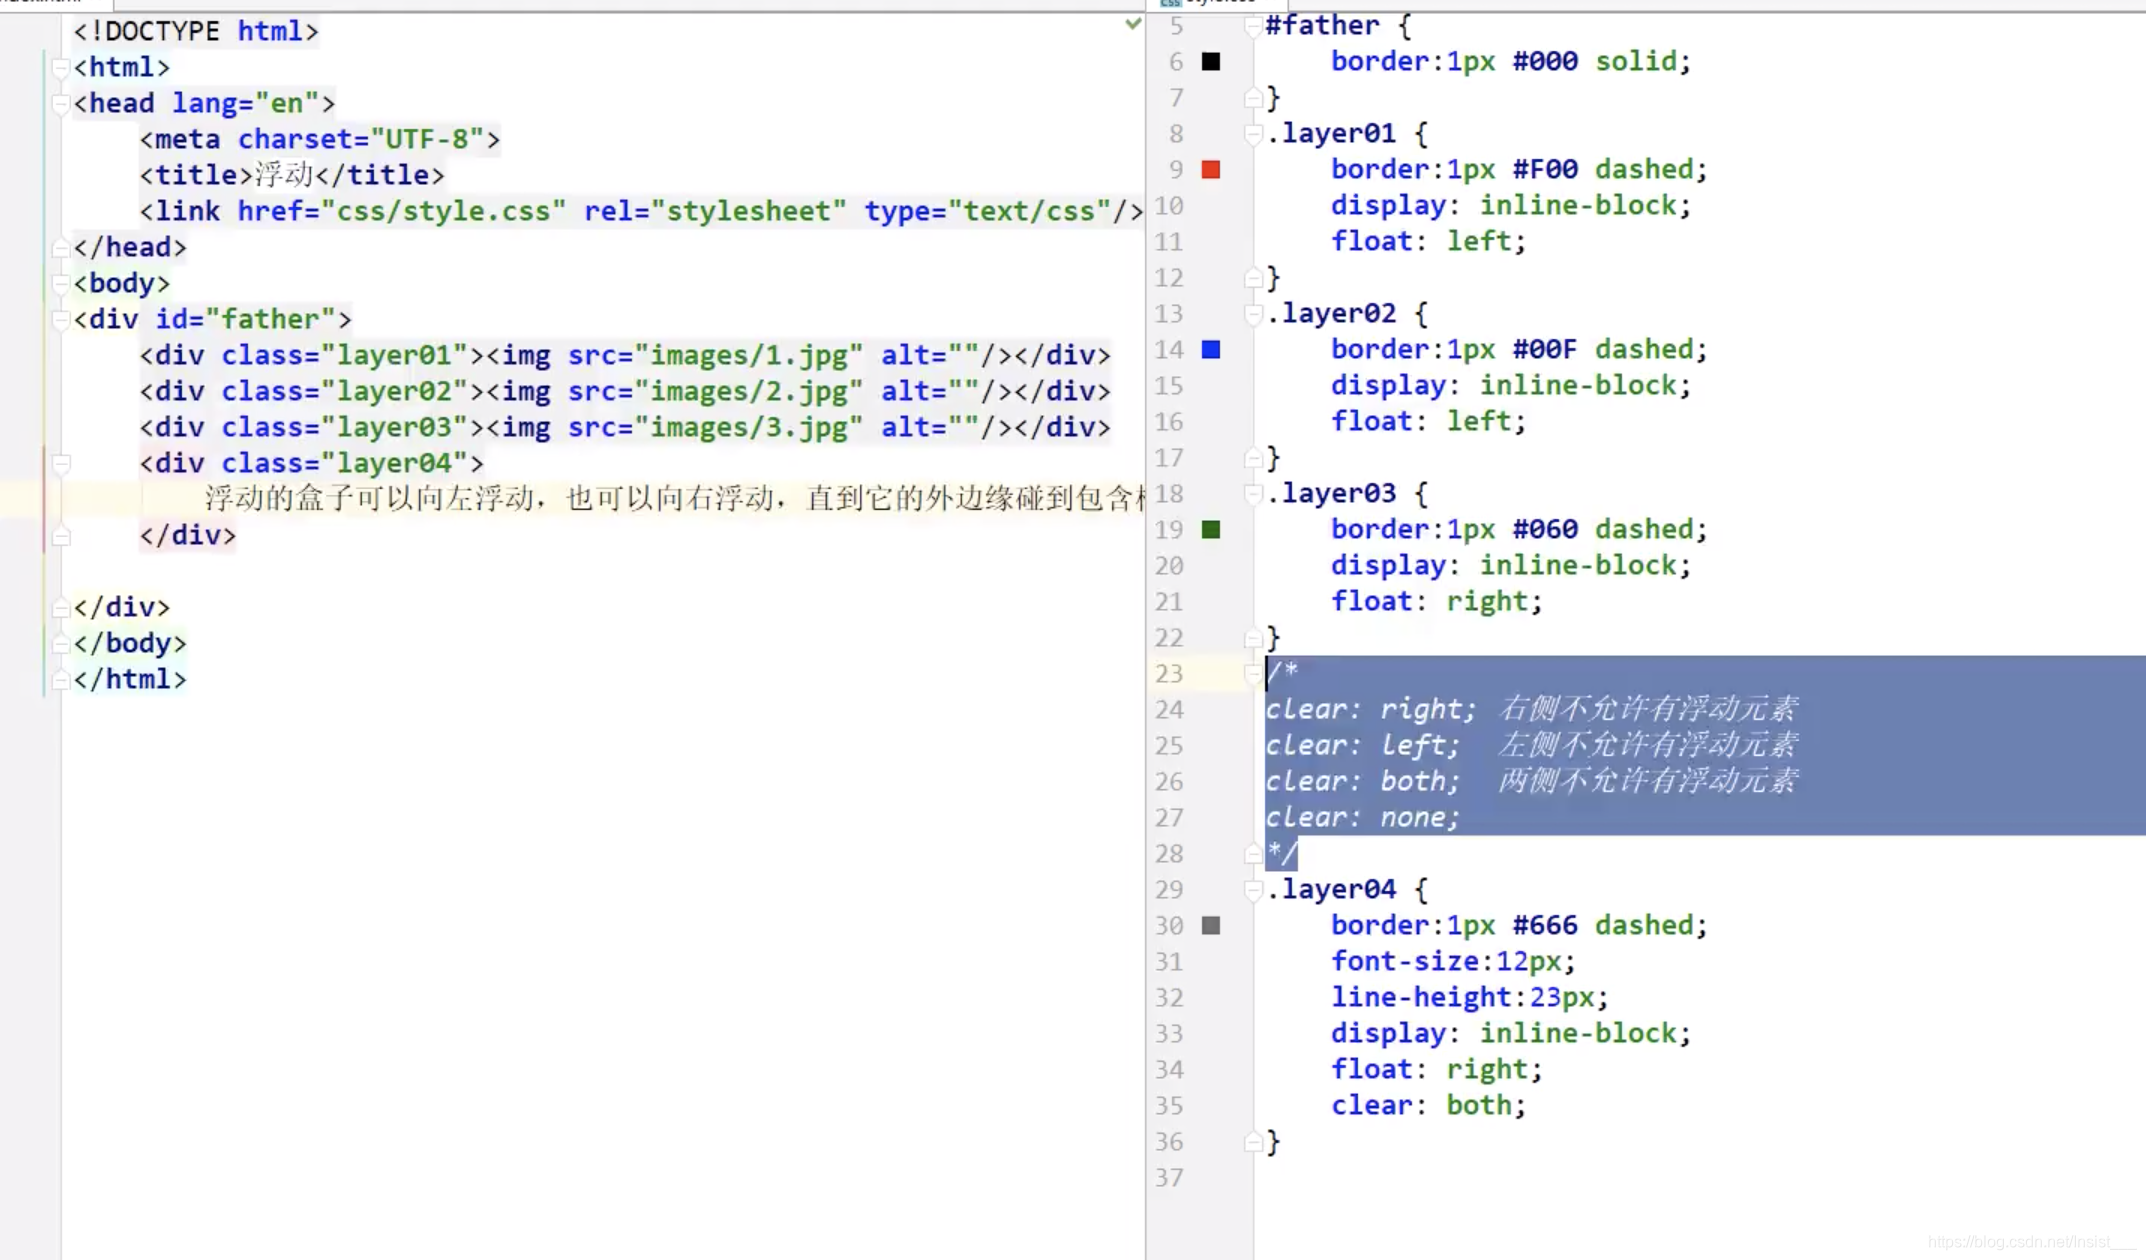
Task: Click the charset="UTF-8" attribute text
Action: tap(361, 140)
